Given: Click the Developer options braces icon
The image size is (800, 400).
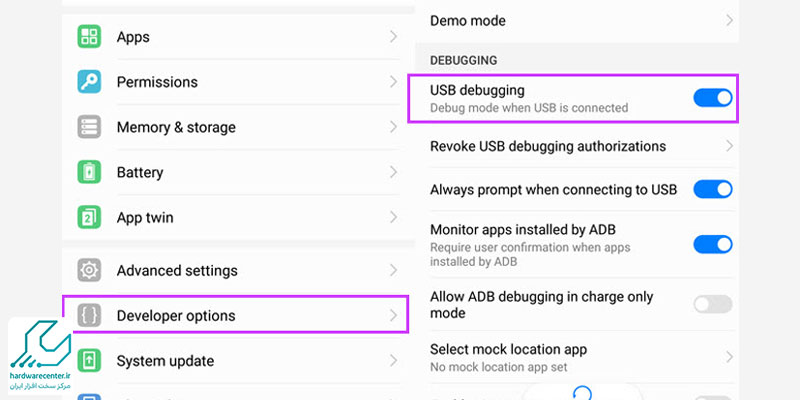Looking at the screenshot, I should 89,315.
